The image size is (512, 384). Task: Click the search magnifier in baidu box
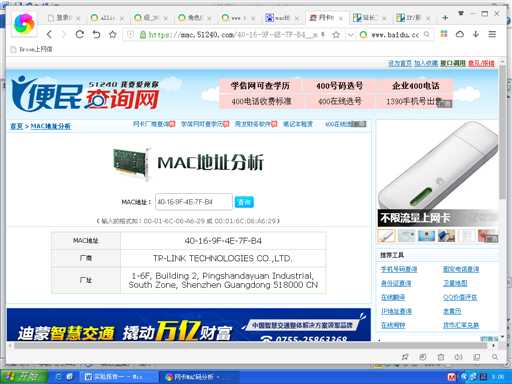[x=427, y=34]
